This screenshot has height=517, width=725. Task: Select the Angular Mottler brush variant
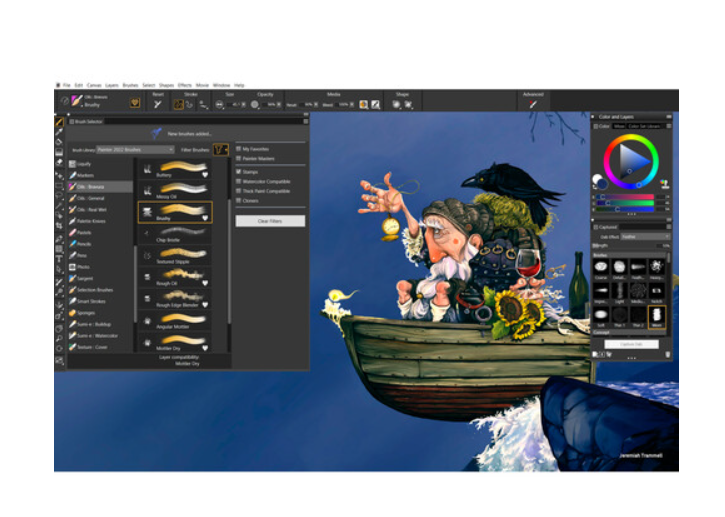pyautogui.click(x=175, y=321)
